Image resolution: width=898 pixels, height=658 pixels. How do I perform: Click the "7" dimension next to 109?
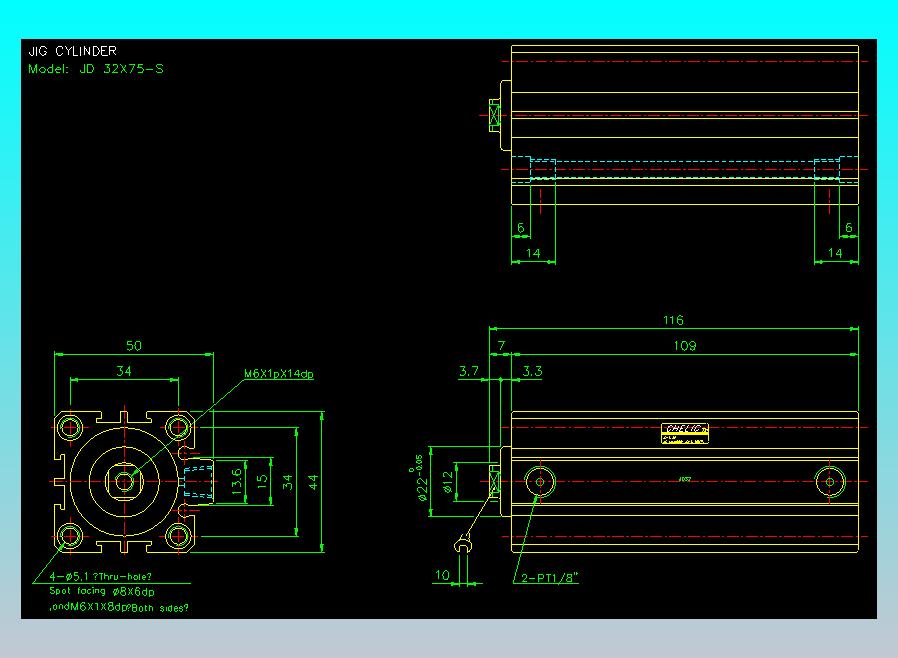(502, 345)
